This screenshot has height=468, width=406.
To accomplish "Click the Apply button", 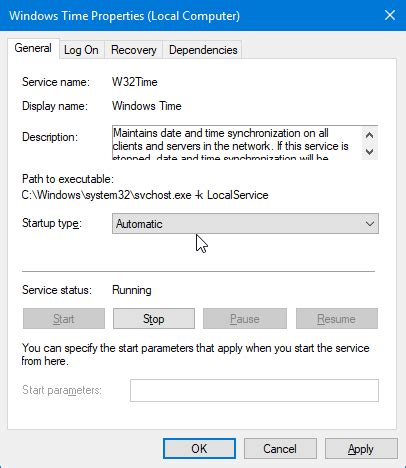I will [x=361, y=449].
